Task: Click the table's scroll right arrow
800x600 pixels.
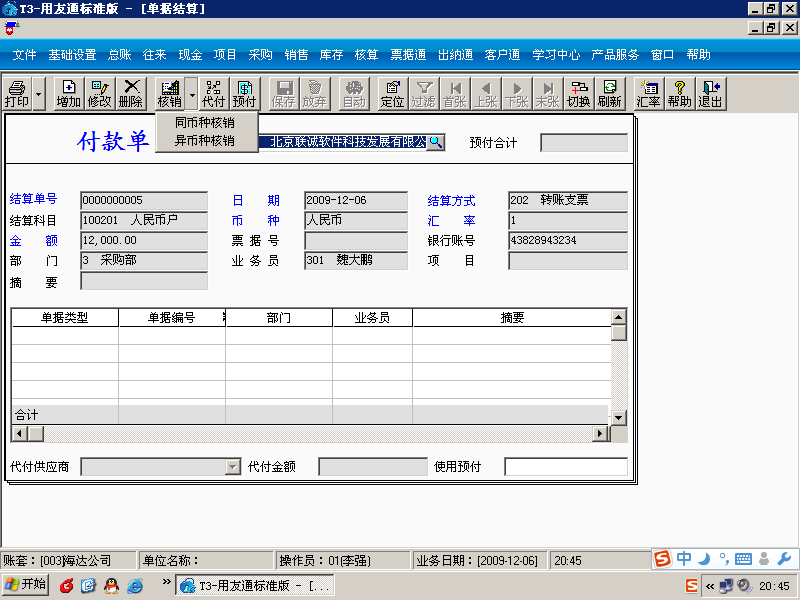Action: [x=600, y=434]
